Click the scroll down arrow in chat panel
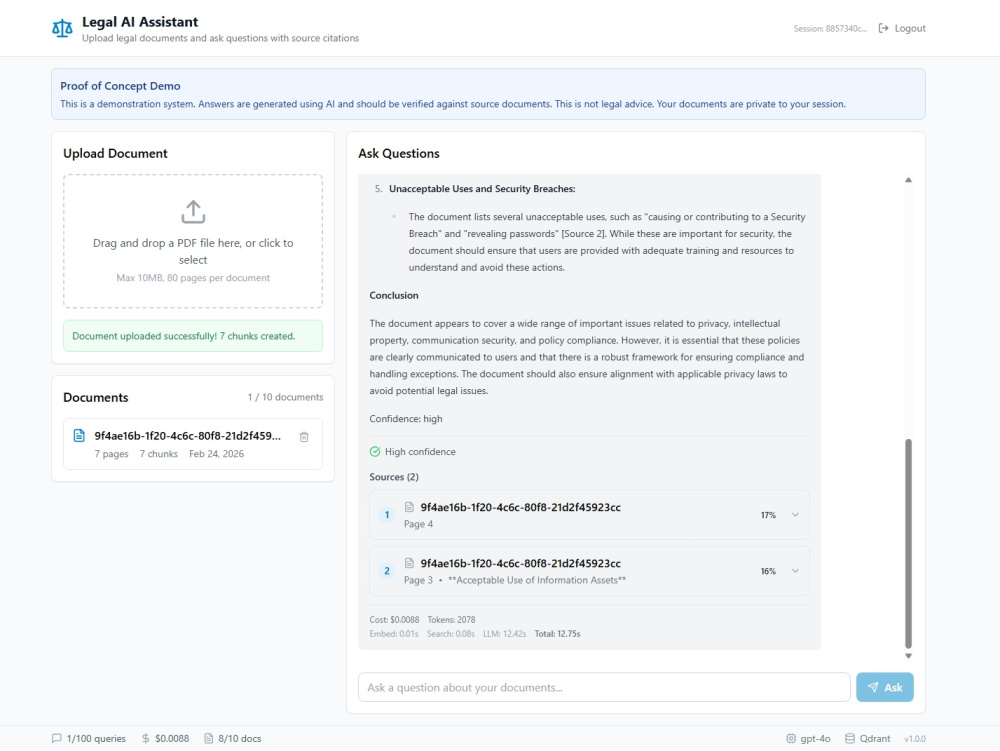Image resolution: width=1000 pixels, height=751 pixels. pyautogui.click(x=908, y=656)
